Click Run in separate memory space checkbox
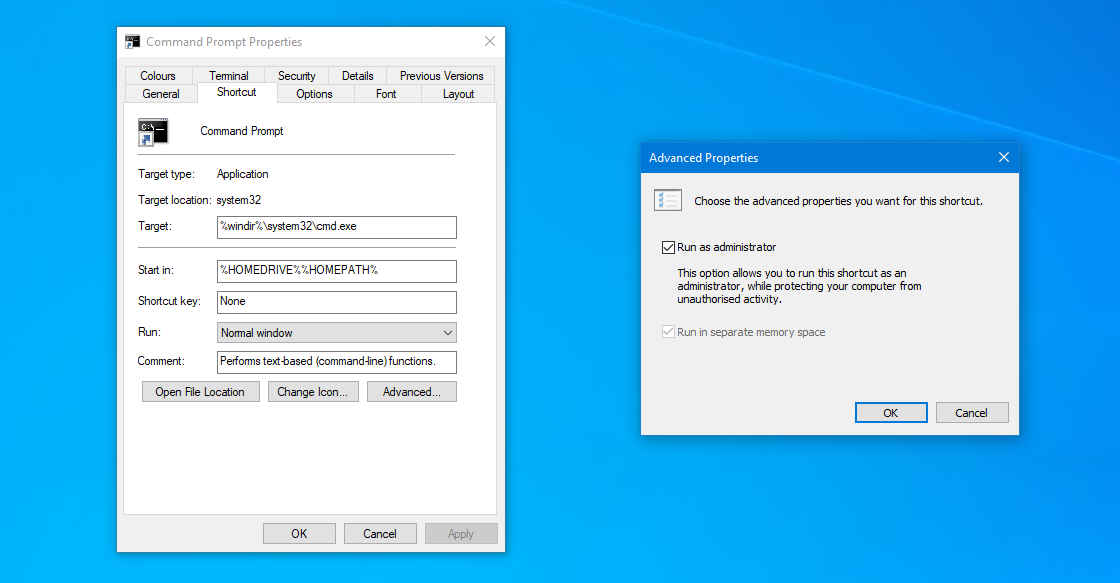1120x583 pixels. point(668,332)
